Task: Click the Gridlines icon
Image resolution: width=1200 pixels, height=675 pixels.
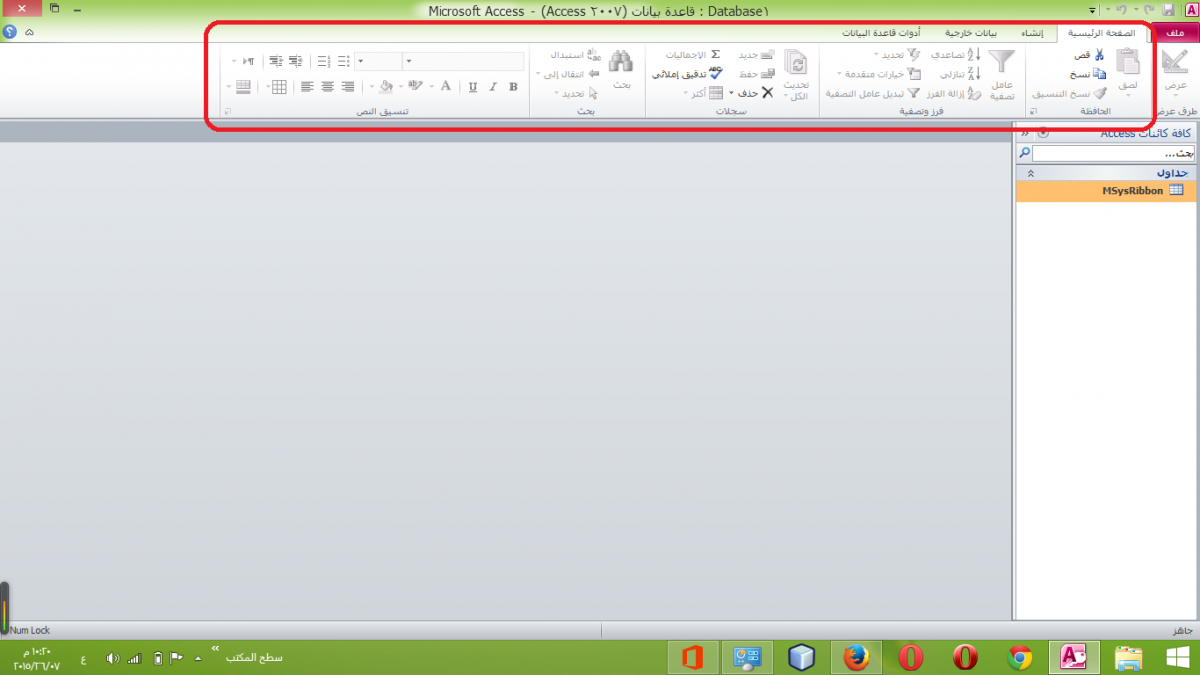Action: coord(279,87)
